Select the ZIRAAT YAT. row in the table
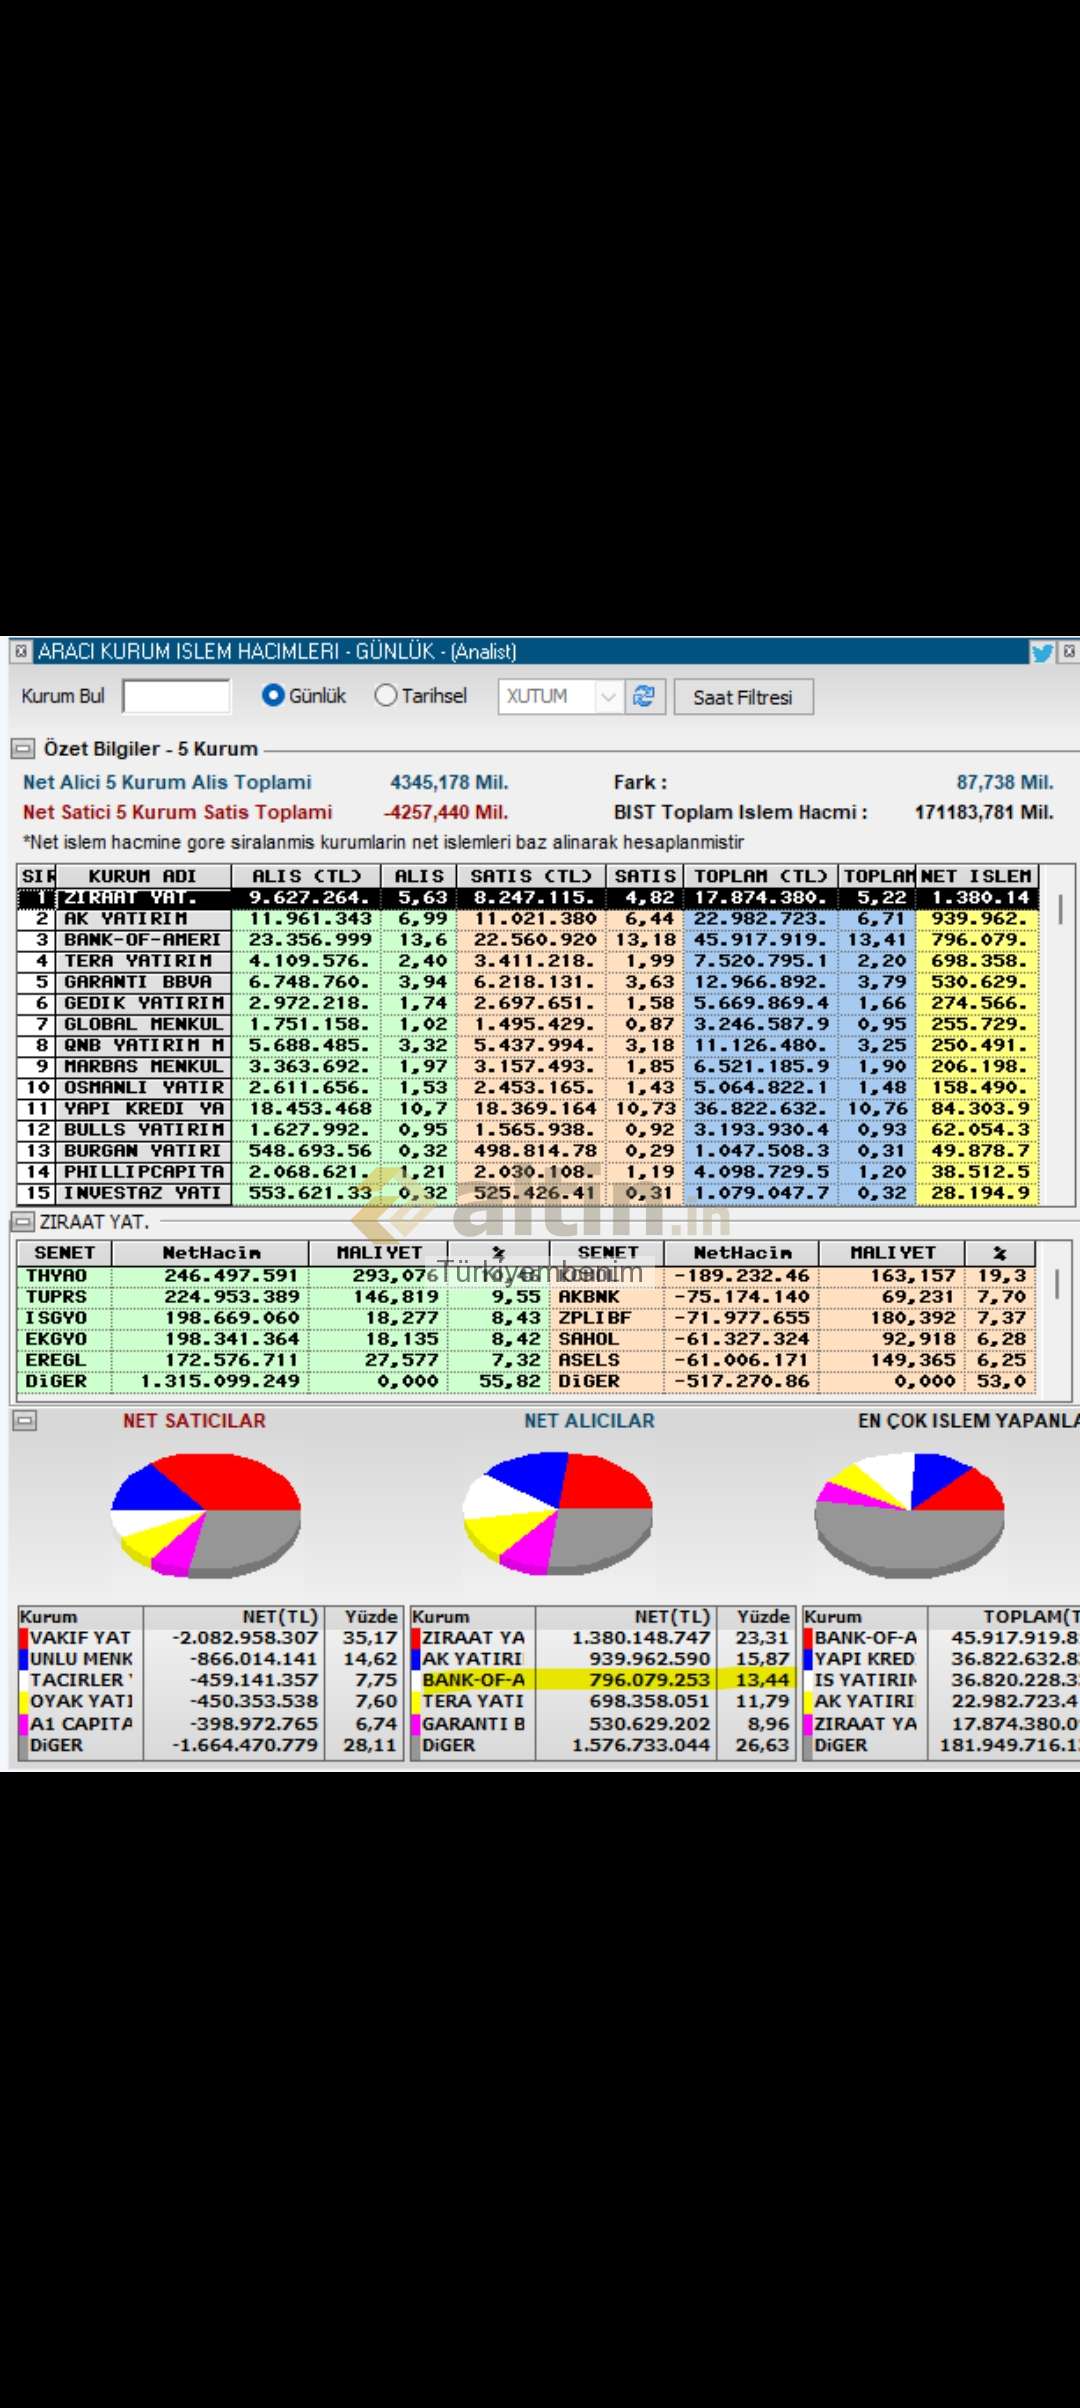 528,898
